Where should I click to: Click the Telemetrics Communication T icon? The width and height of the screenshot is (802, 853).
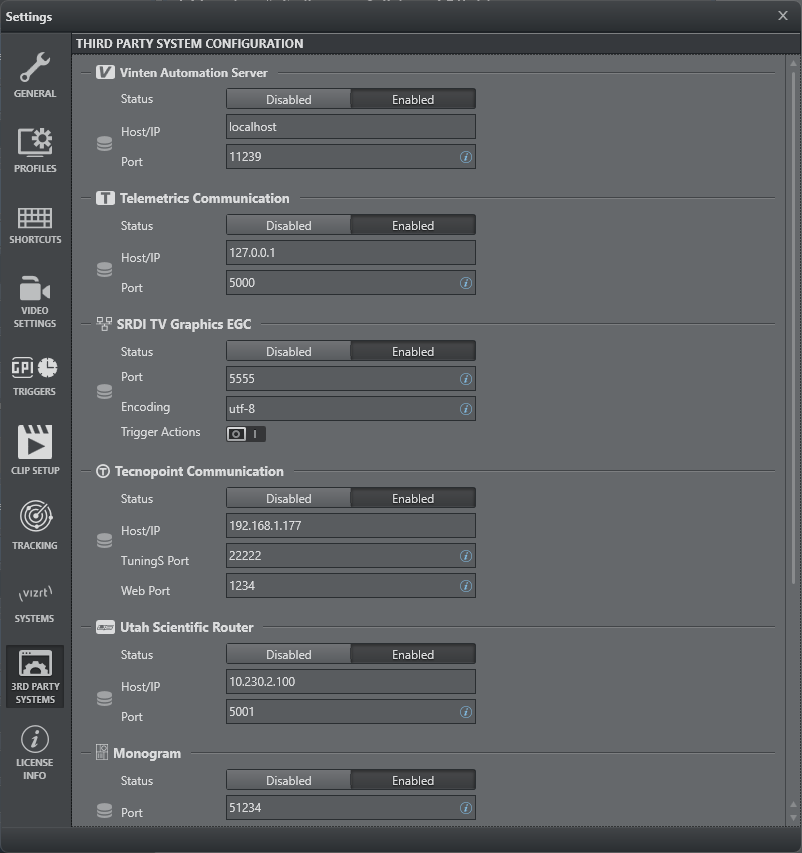(105, 198)
